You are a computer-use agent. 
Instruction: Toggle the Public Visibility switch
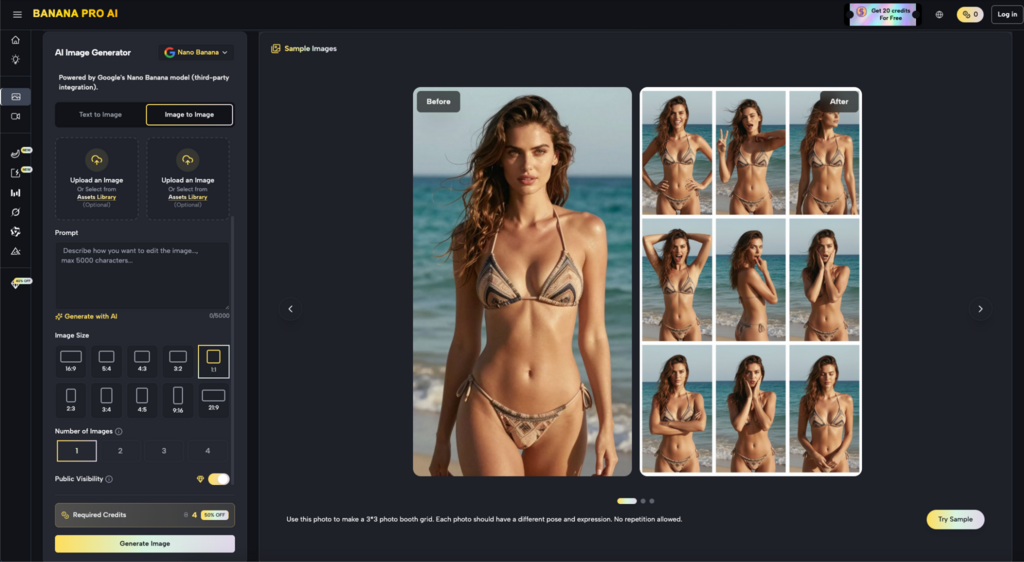click(218, 479)
